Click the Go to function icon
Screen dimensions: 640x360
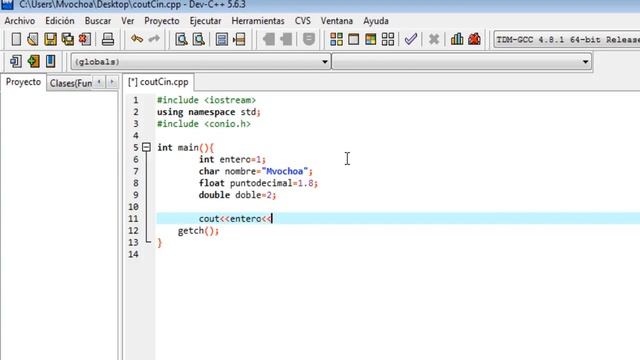click(x=222, y=39)
